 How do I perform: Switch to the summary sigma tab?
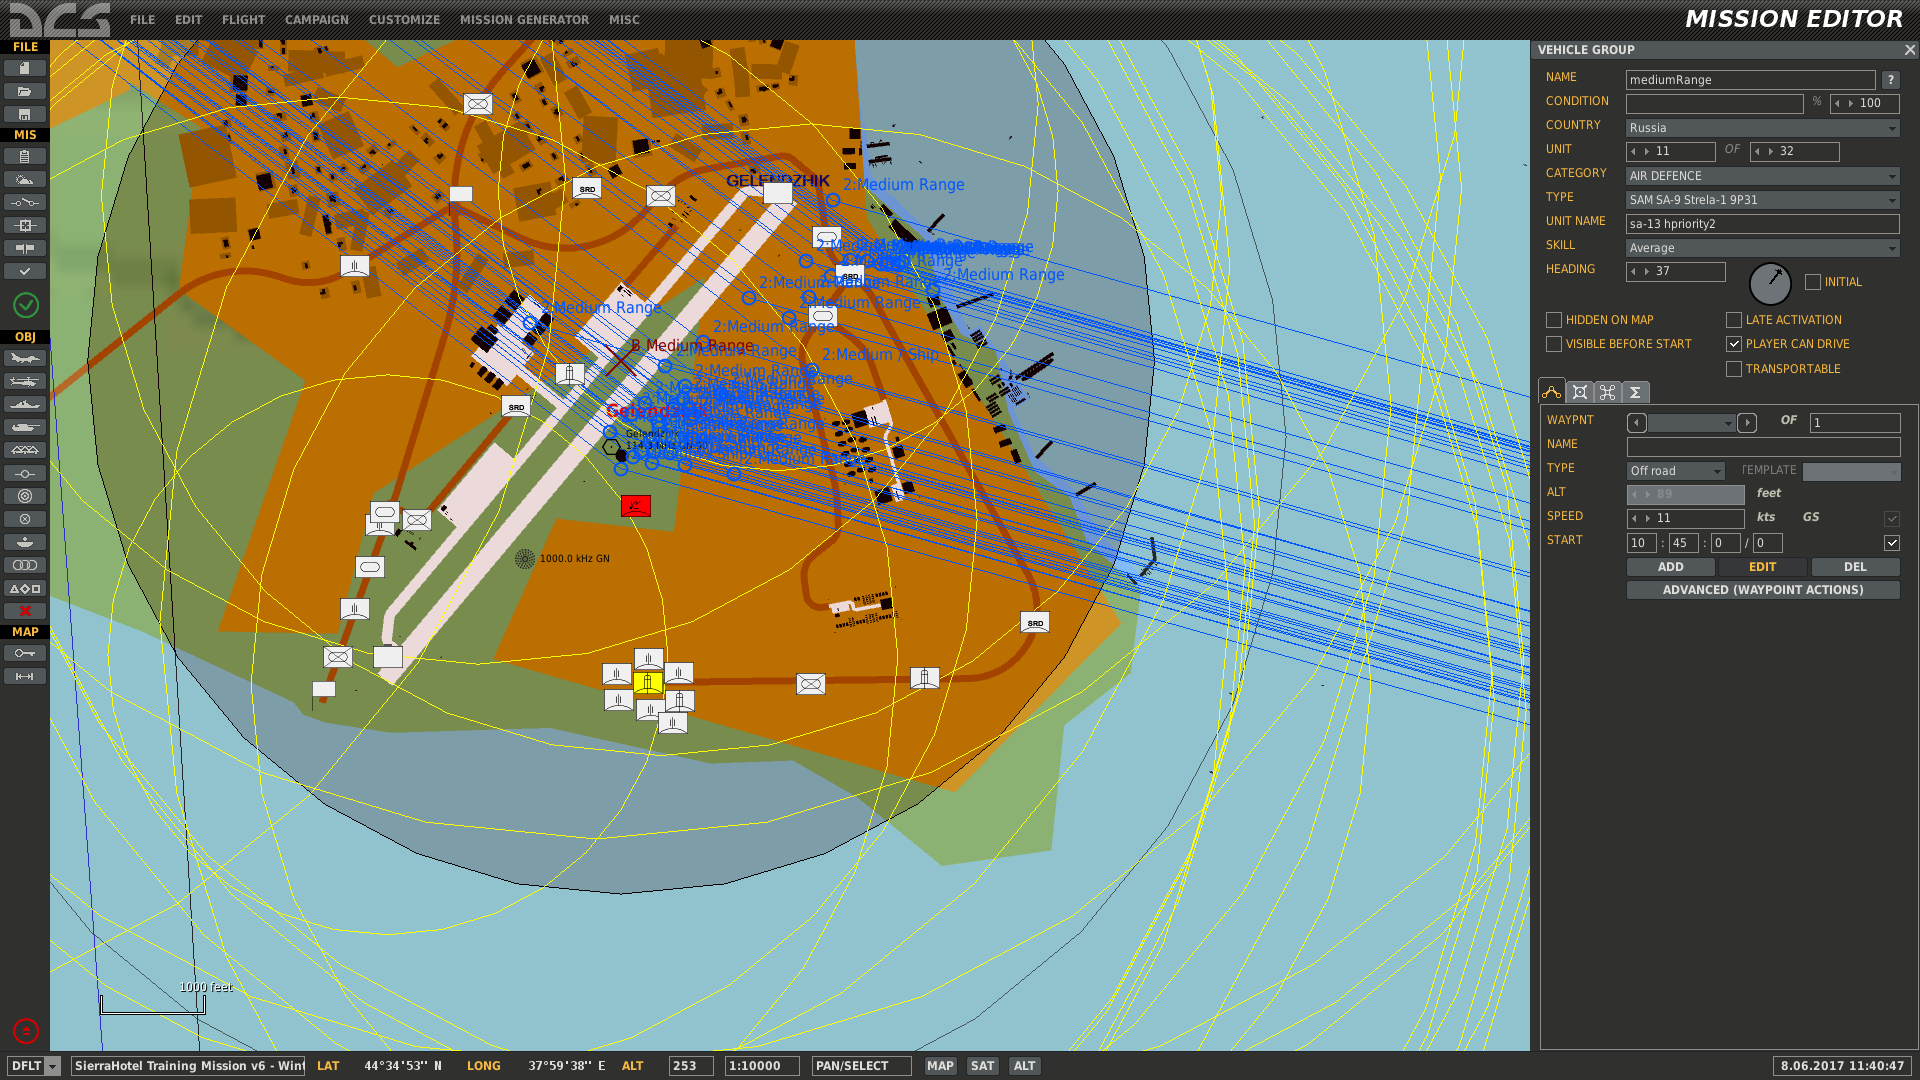1634,392
